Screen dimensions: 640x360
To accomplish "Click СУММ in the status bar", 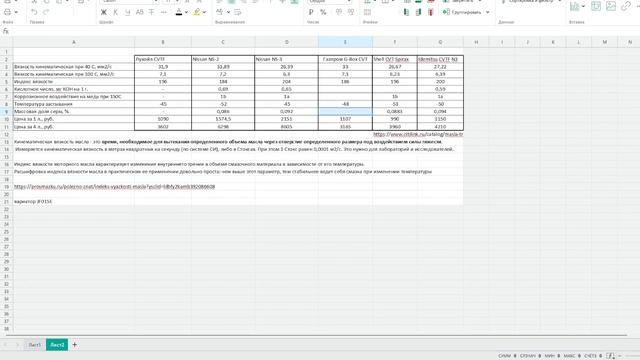I will tap(504, 356).
